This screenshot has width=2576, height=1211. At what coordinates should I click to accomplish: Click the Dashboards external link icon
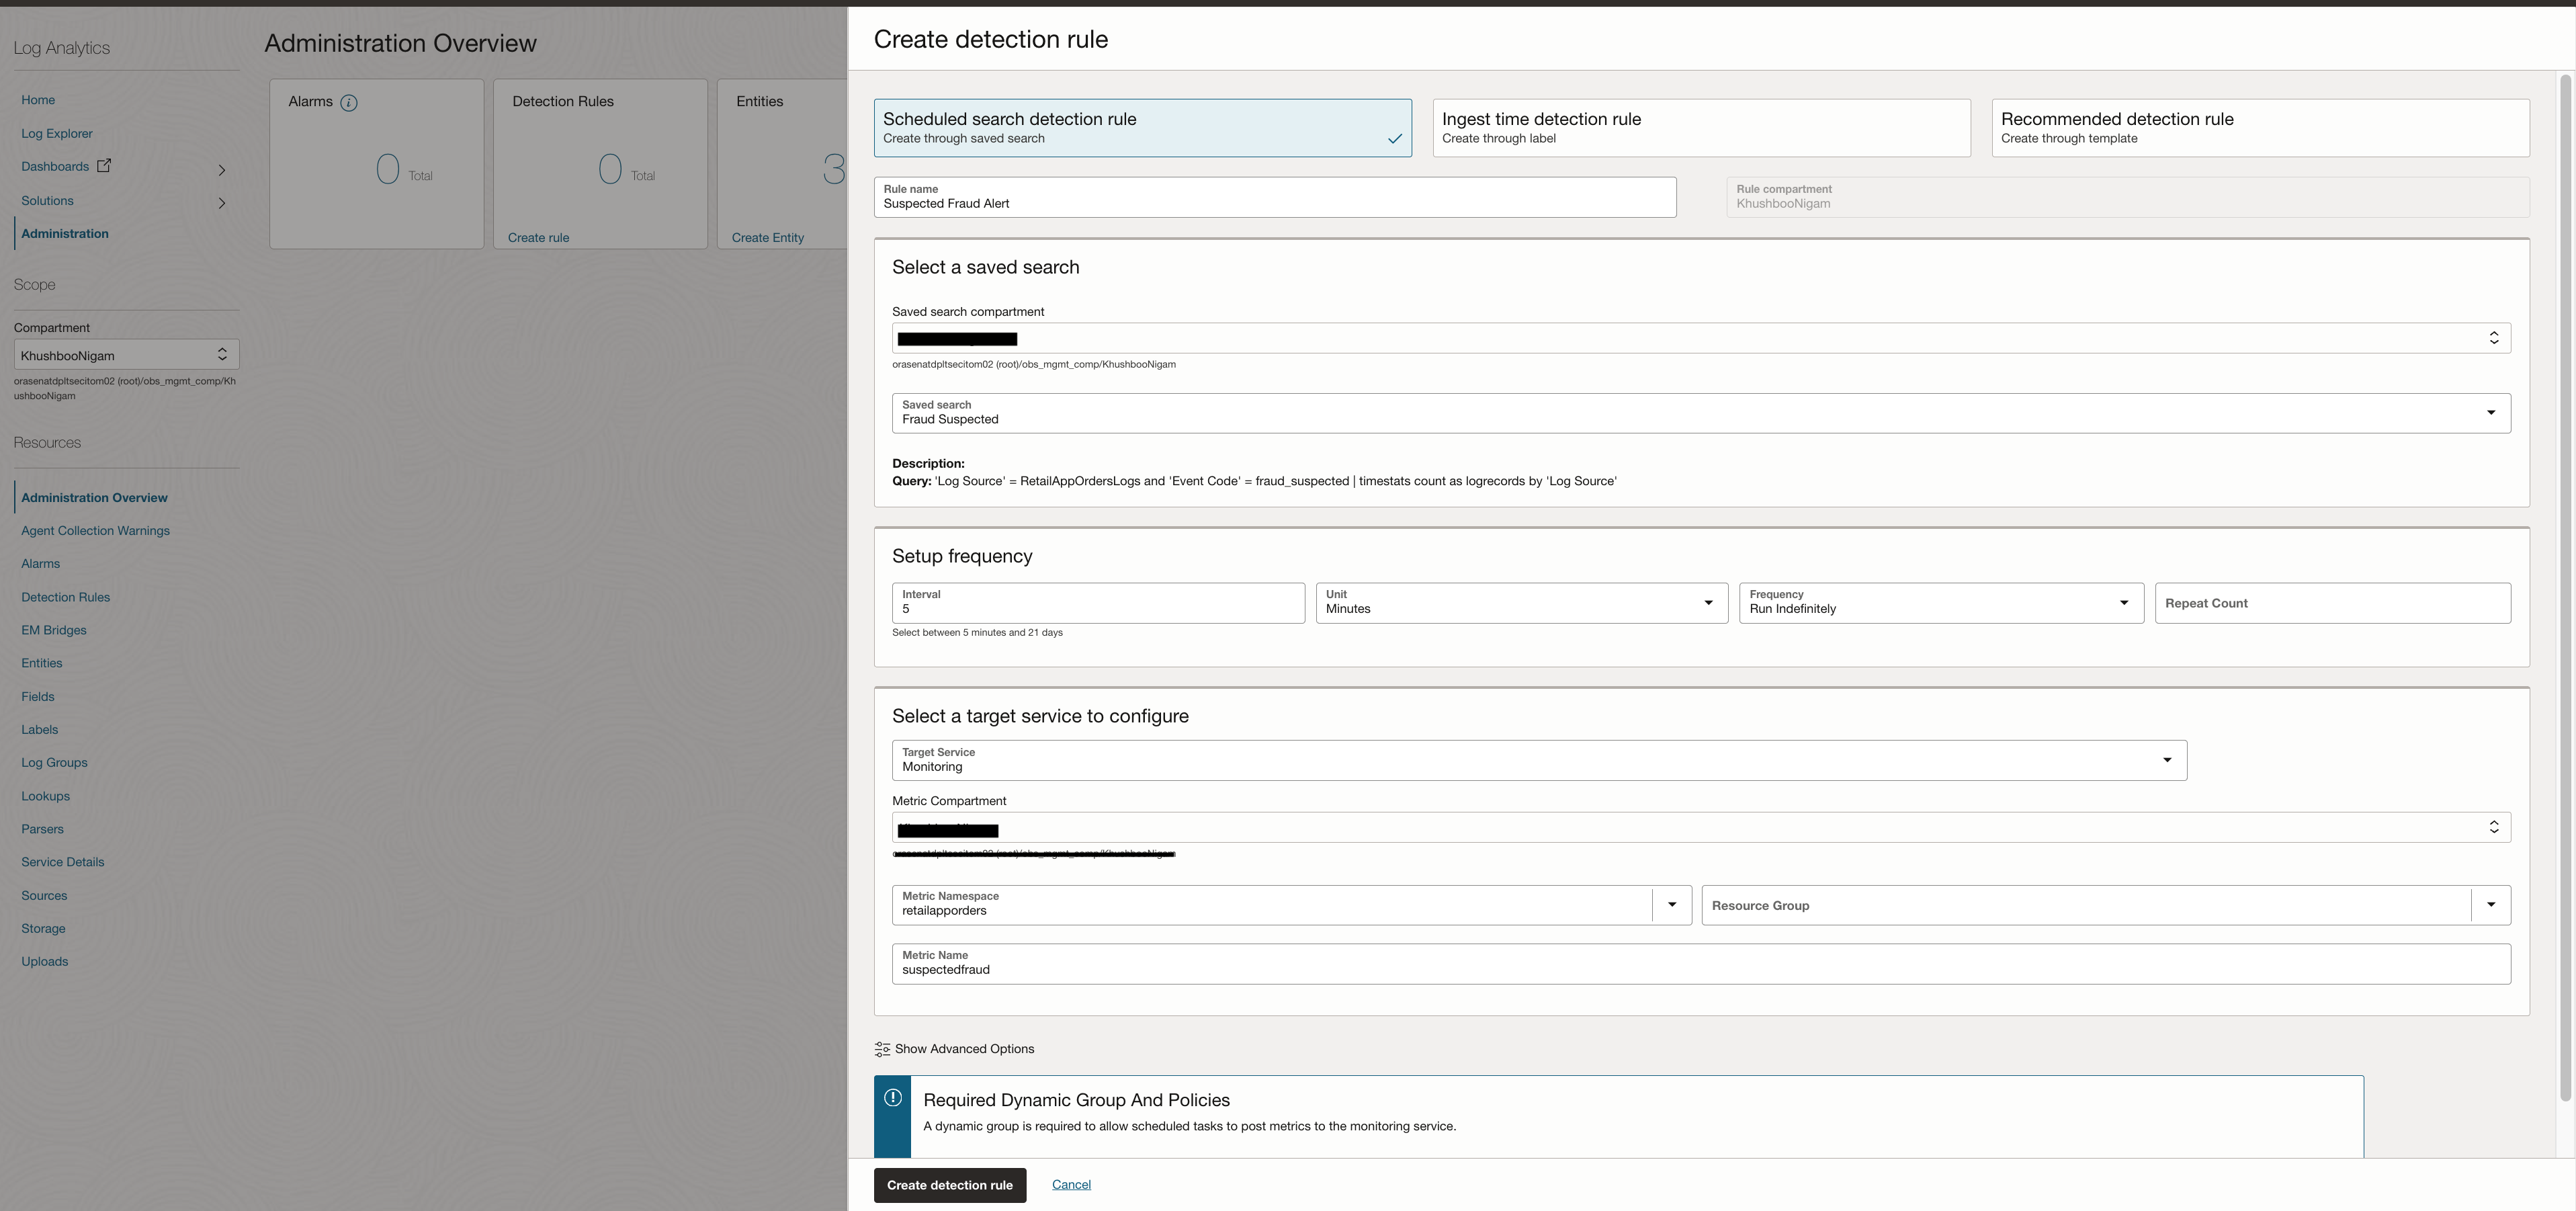click(104, 166)
